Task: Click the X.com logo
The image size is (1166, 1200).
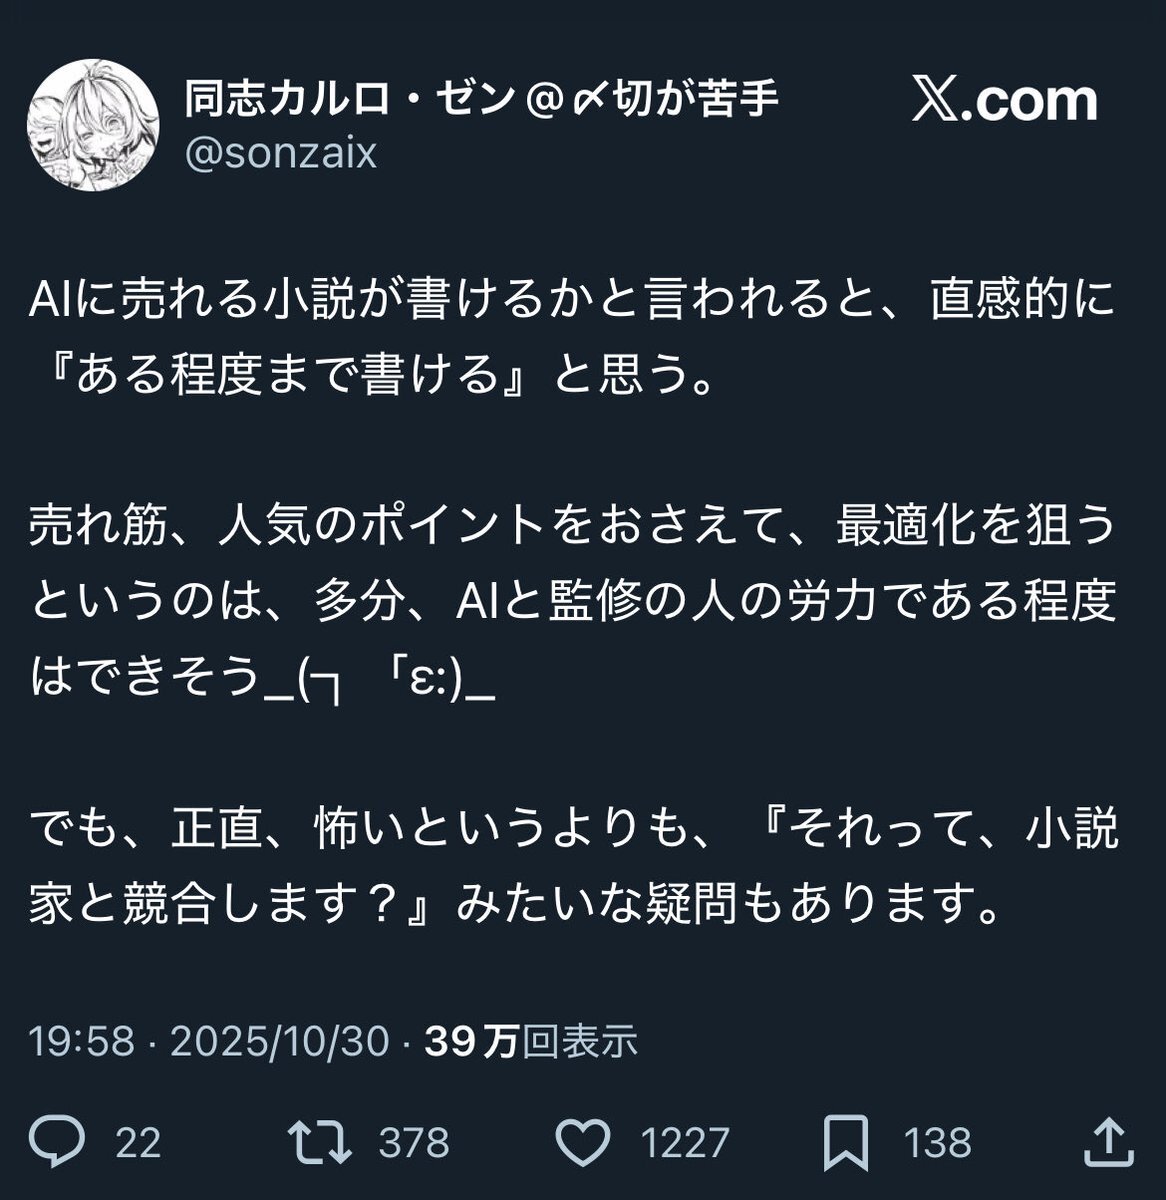Action: (1004, 100)
